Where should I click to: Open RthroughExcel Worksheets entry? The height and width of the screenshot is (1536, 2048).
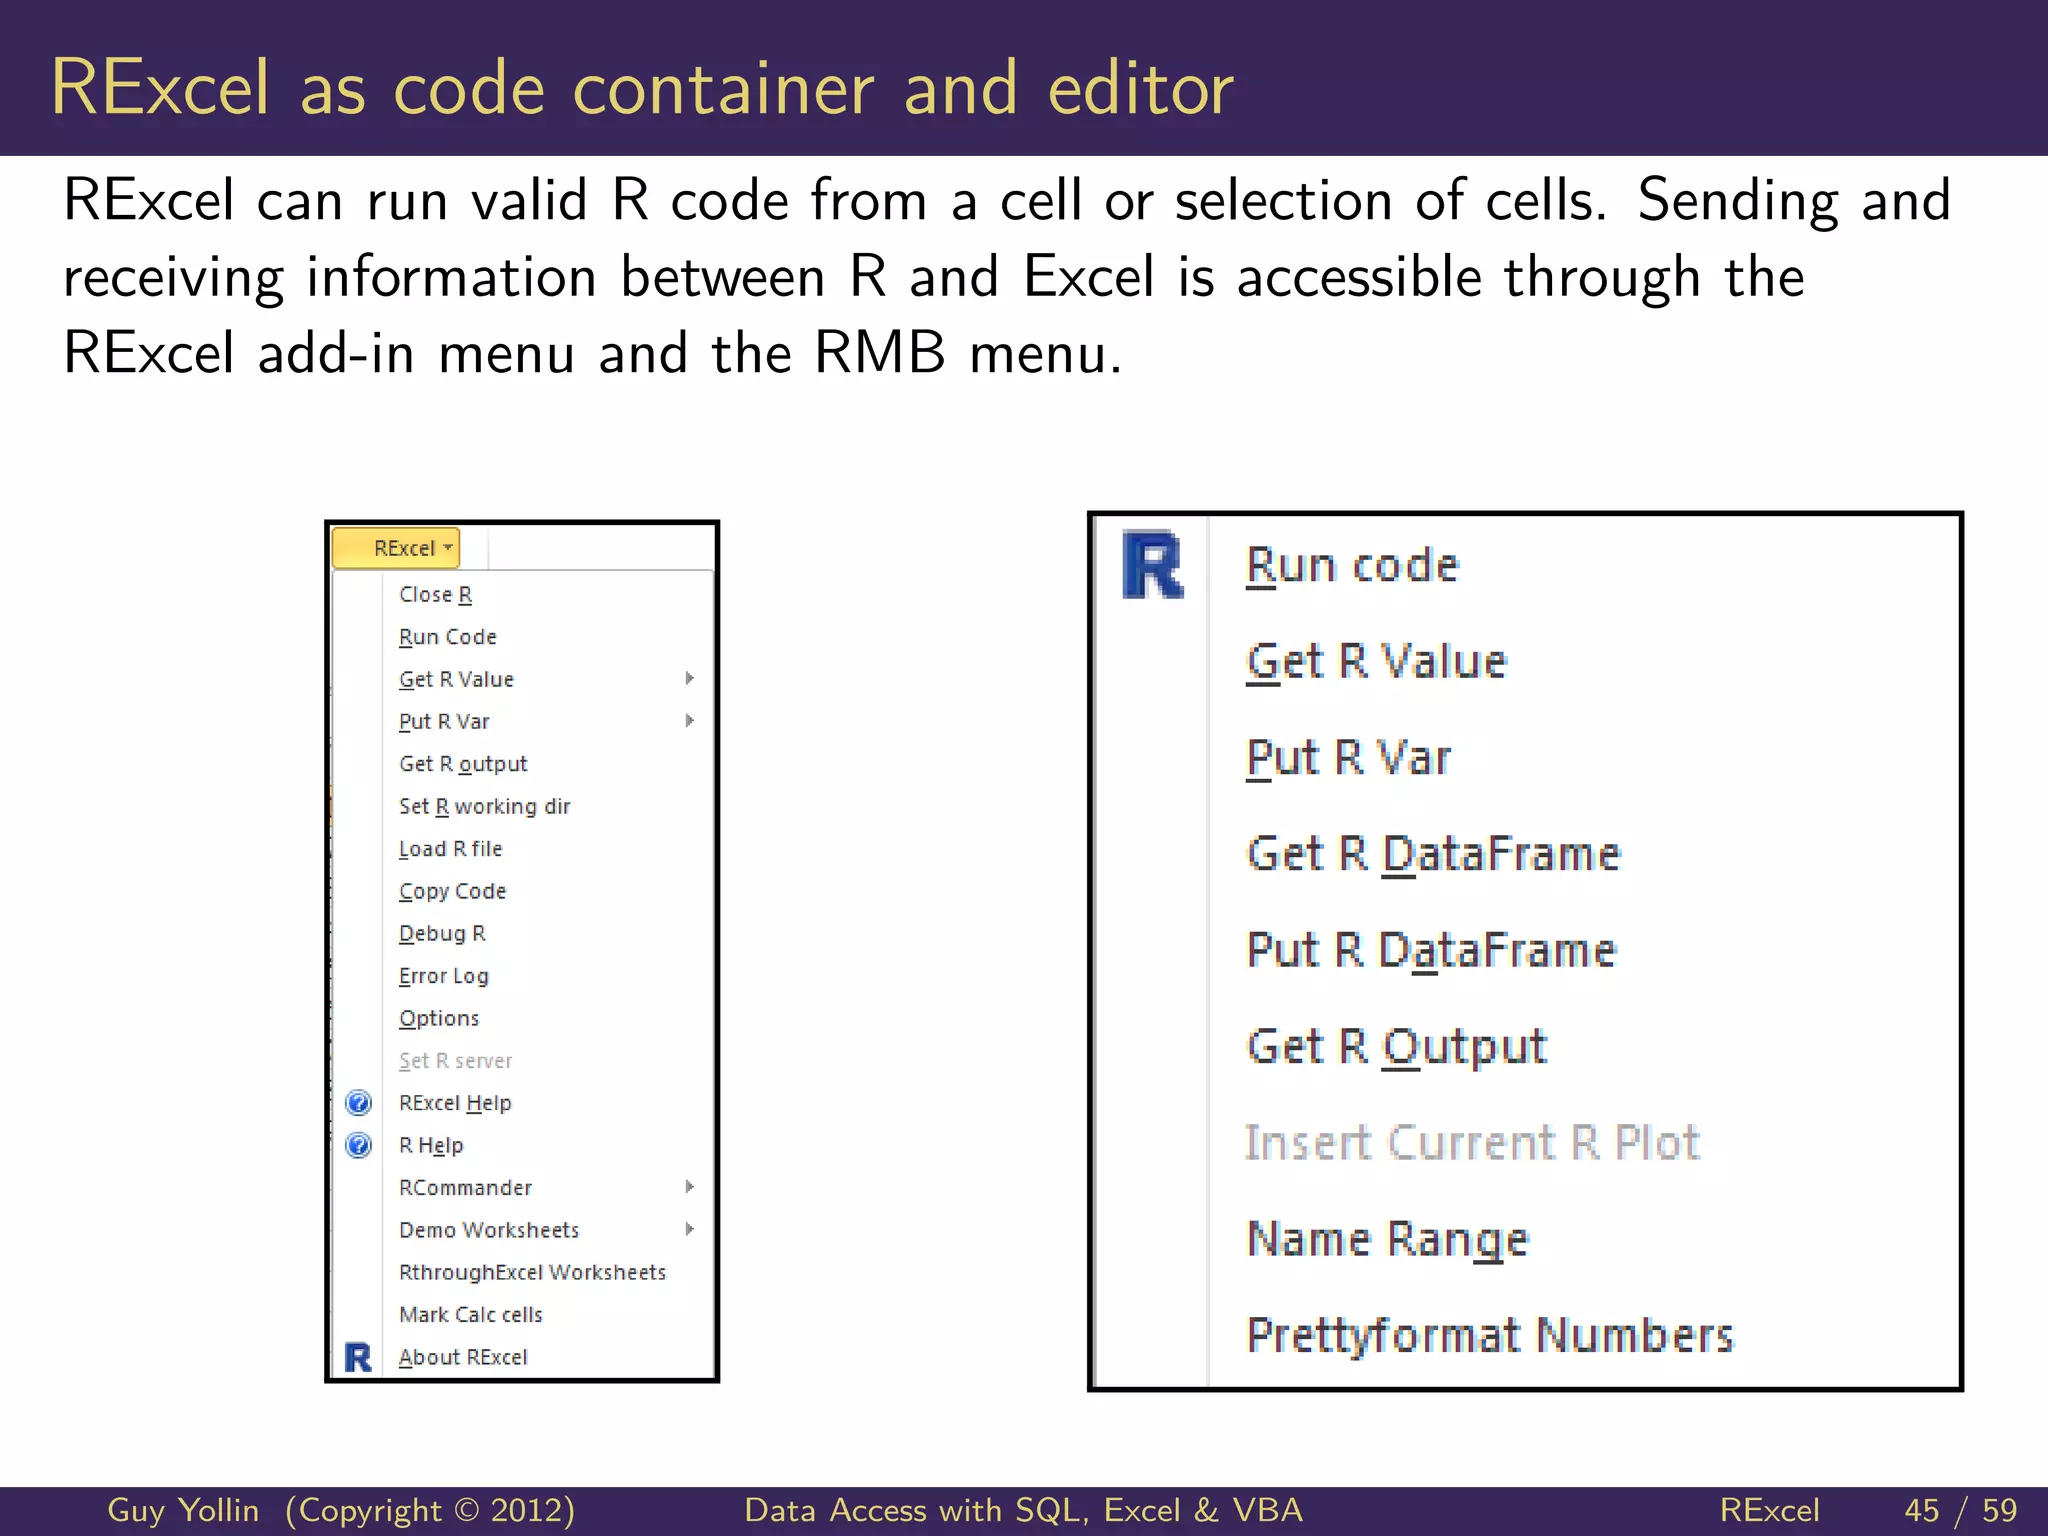coord(533,1272)
